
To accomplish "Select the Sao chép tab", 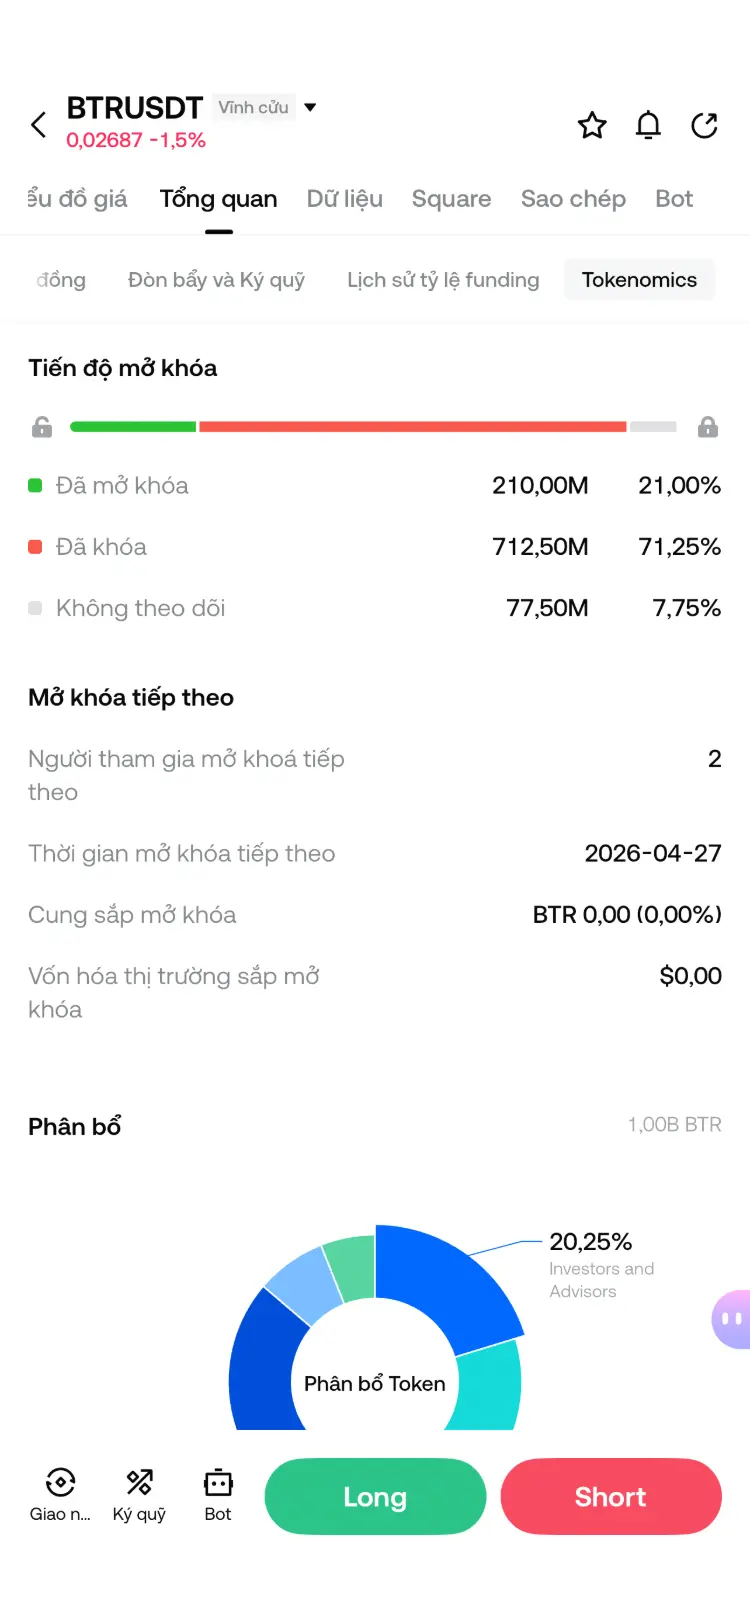I will click(x=573, y=199).
